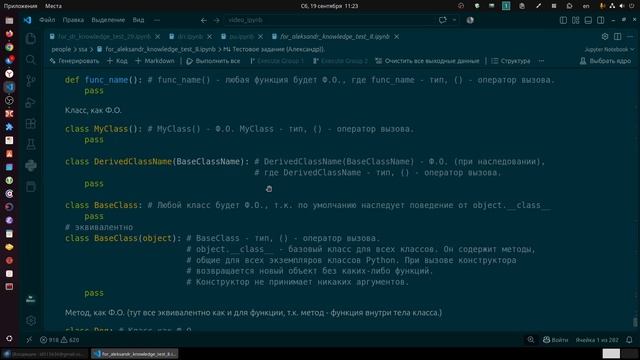The image size is (640, 360).
Task: Open the Python view in activity bar
Action: pyautogui.click(x=31, y=165)
